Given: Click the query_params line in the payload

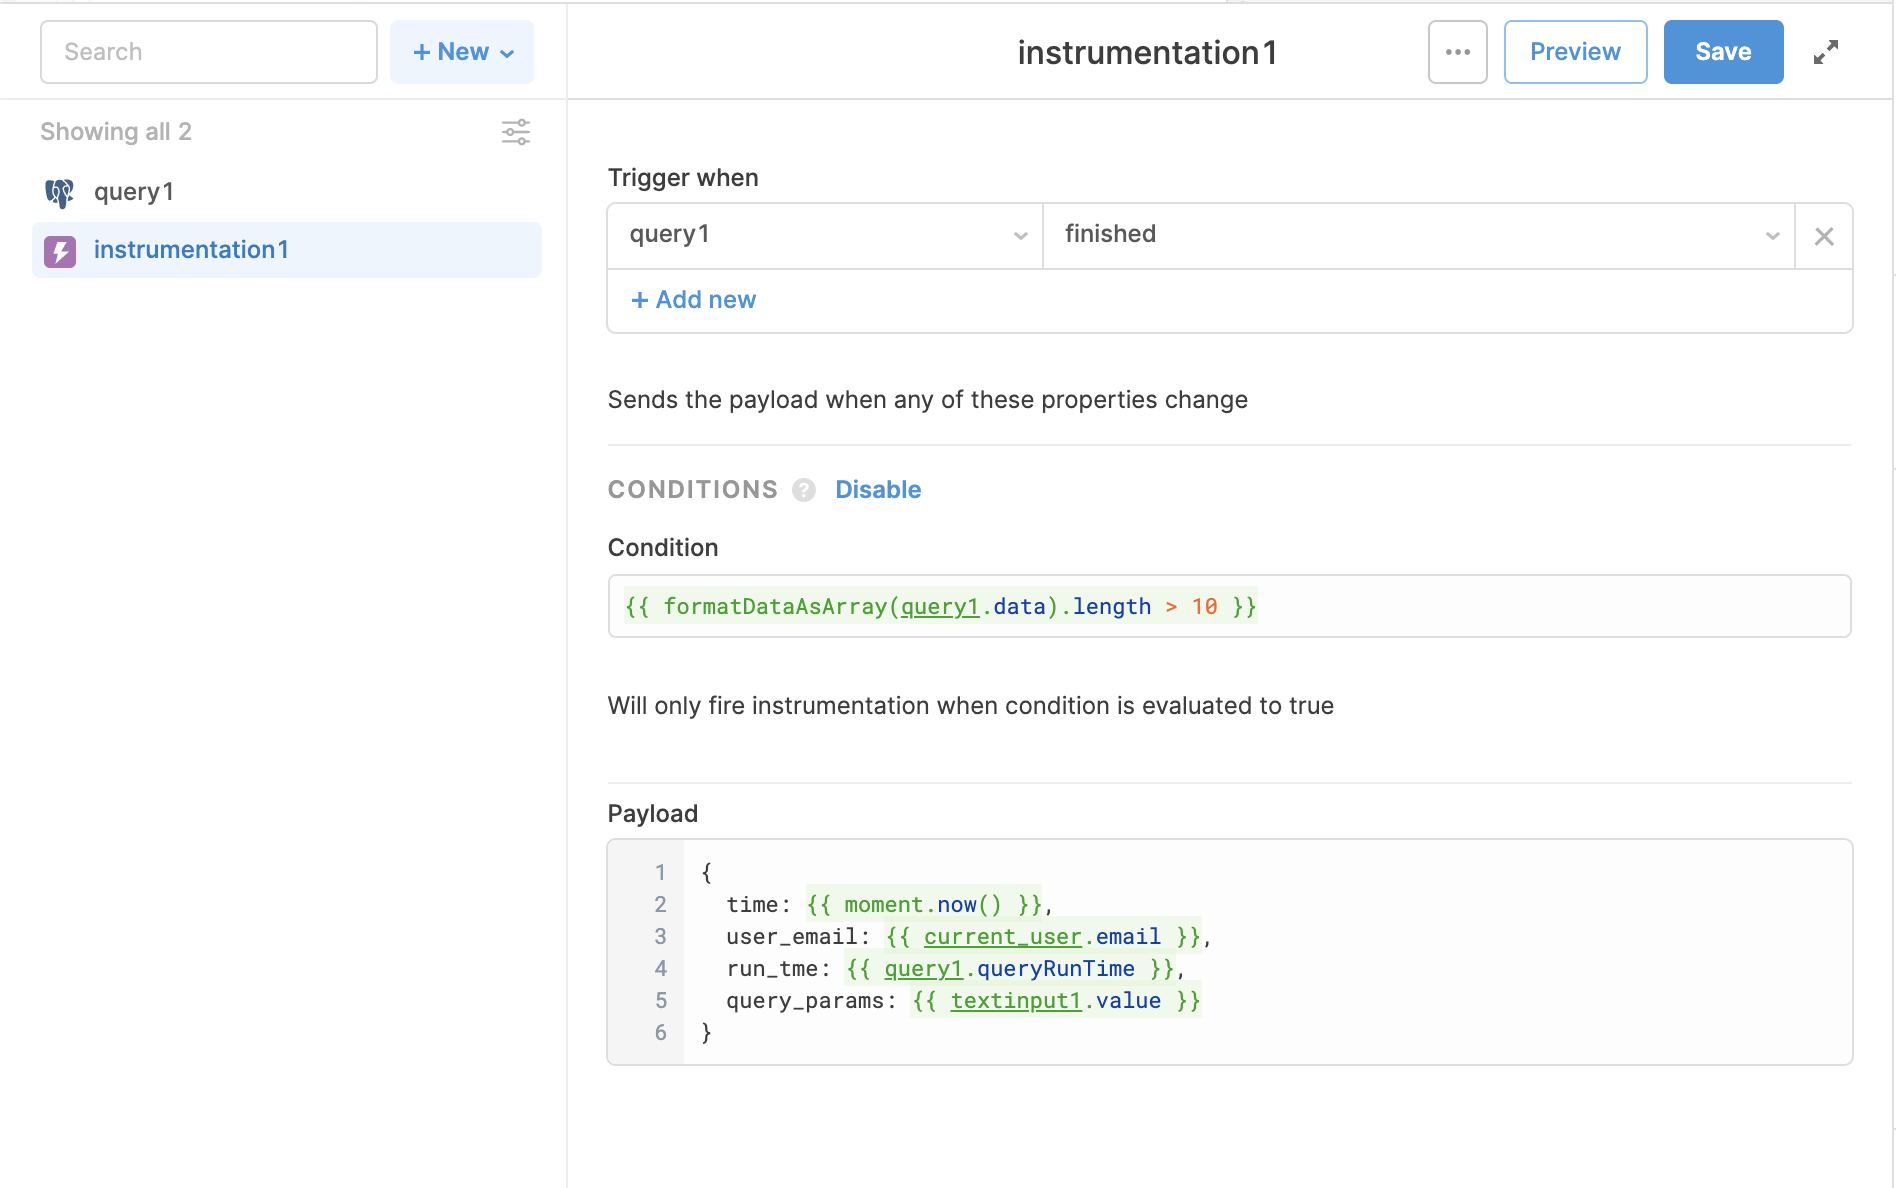Looking at the screenshot, I should tap(963, 1001).
